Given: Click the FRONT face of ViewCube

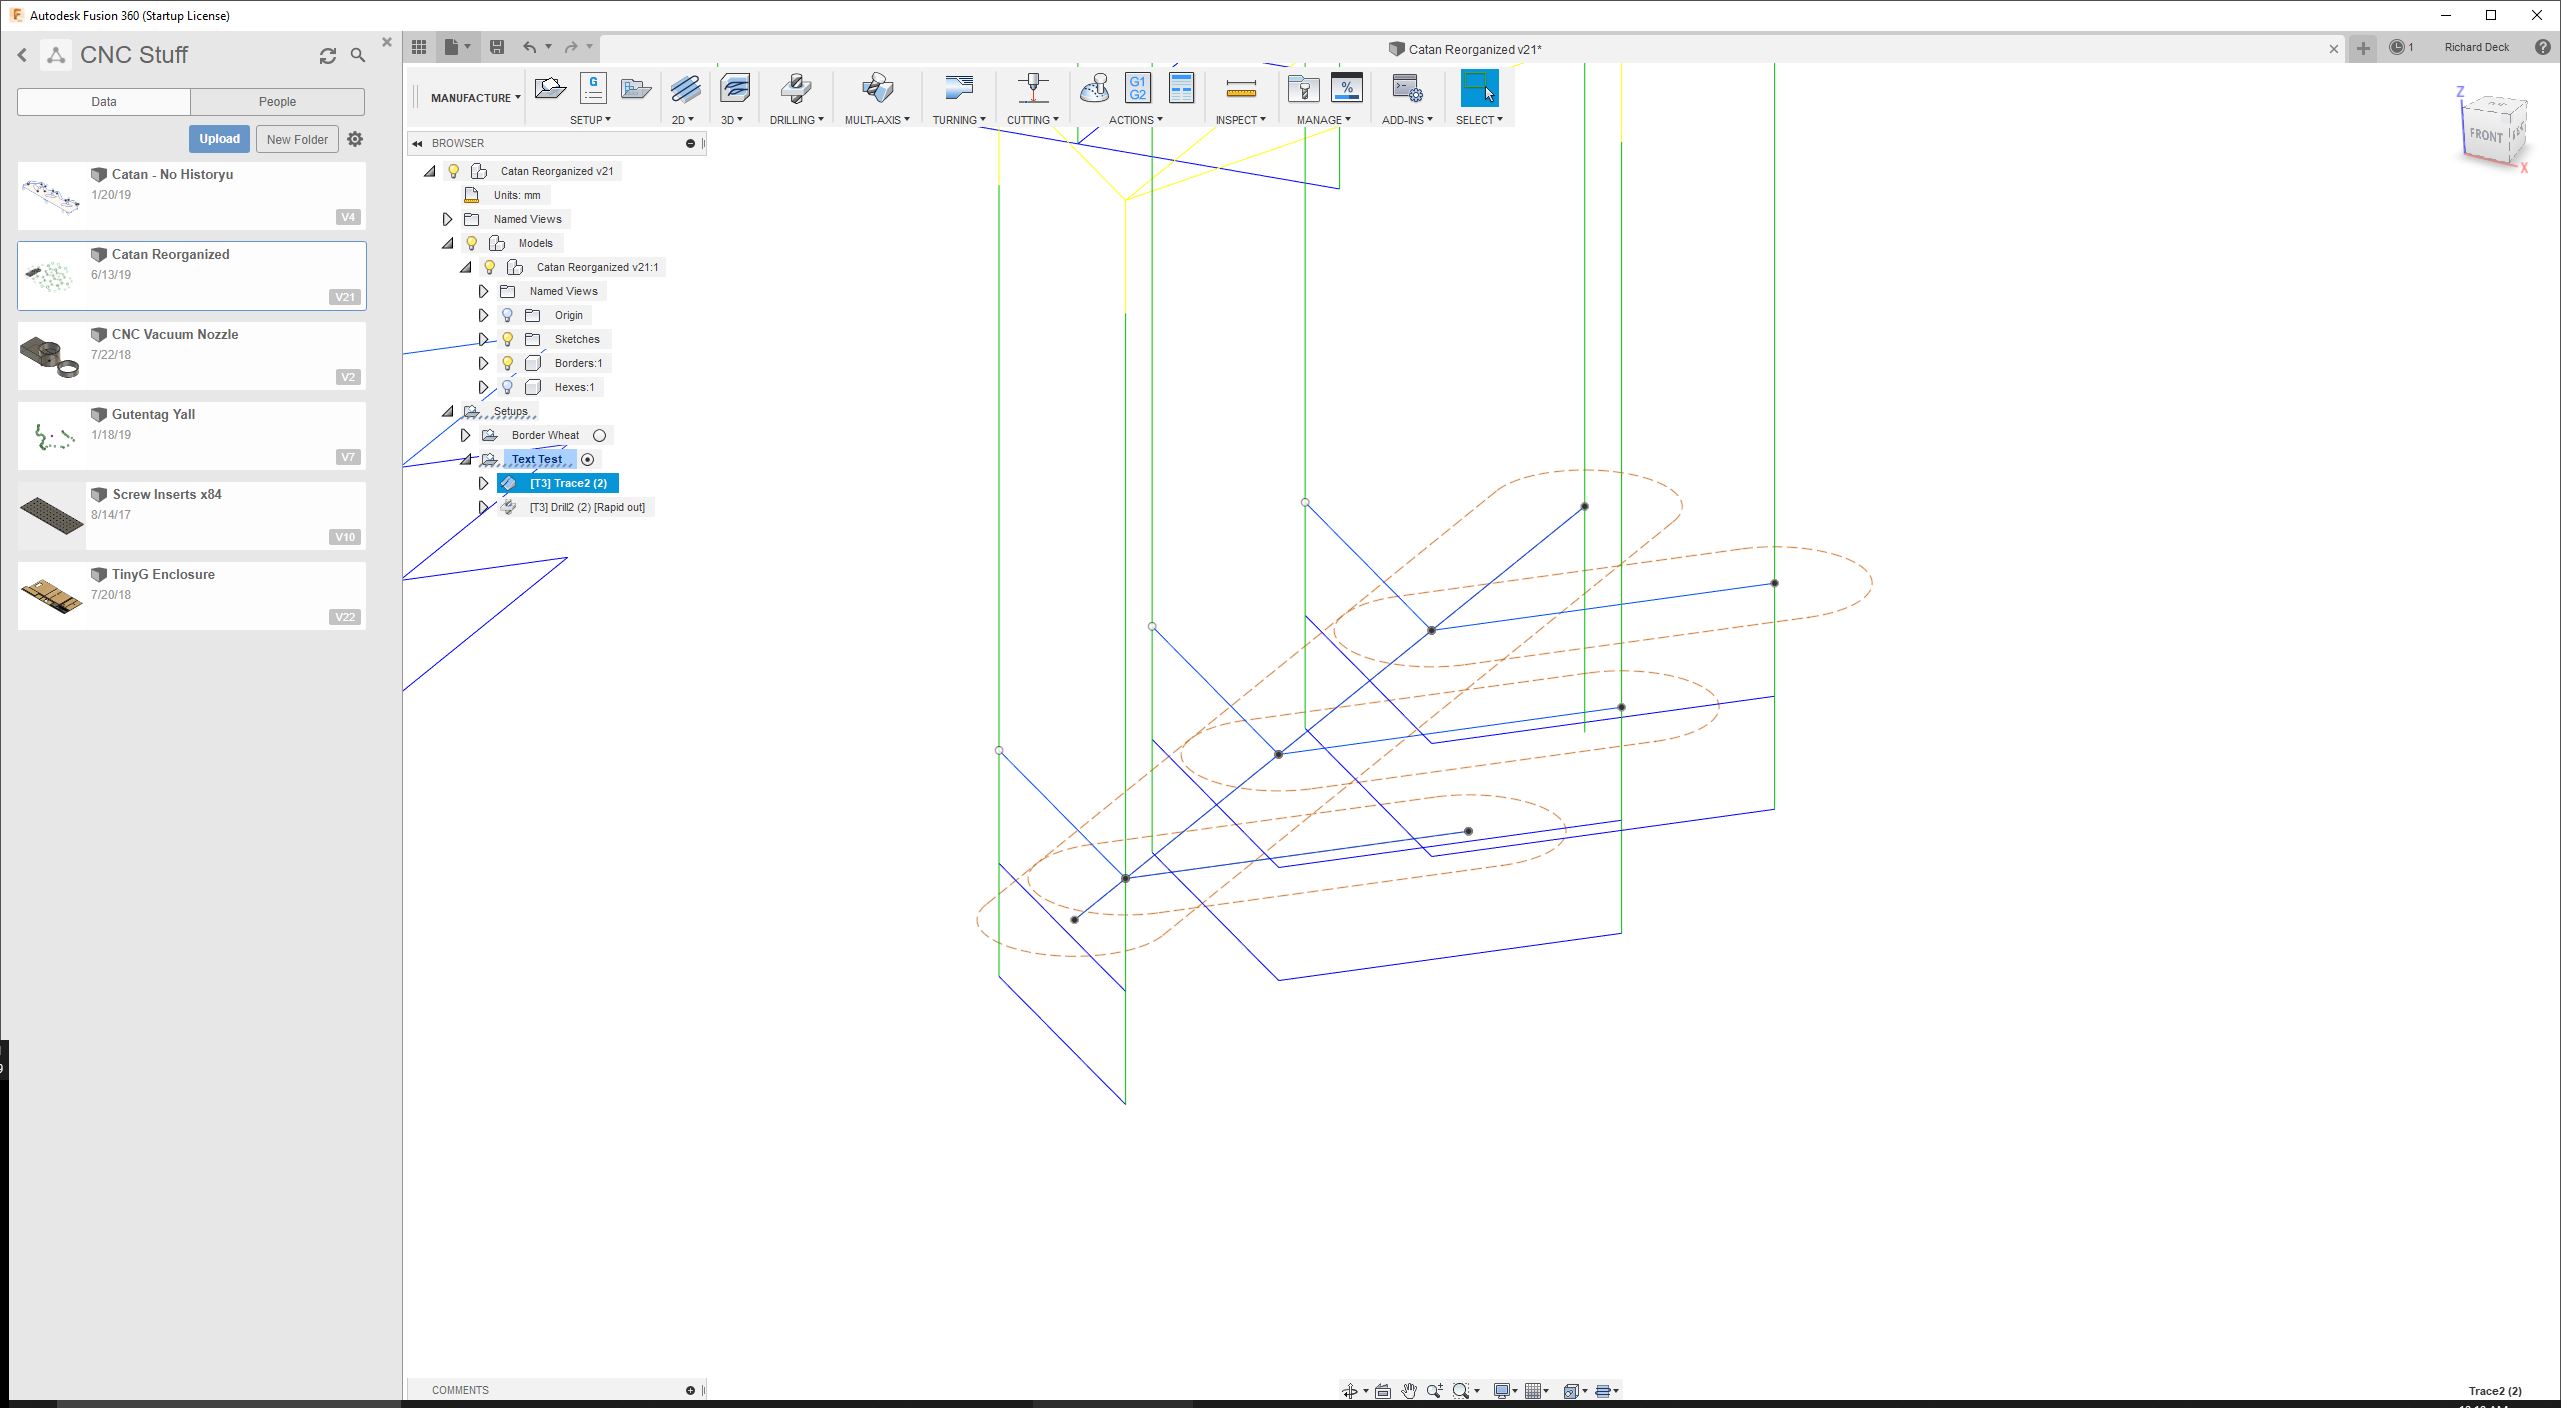Looking at the screenshot, I should coord(2485,135).
